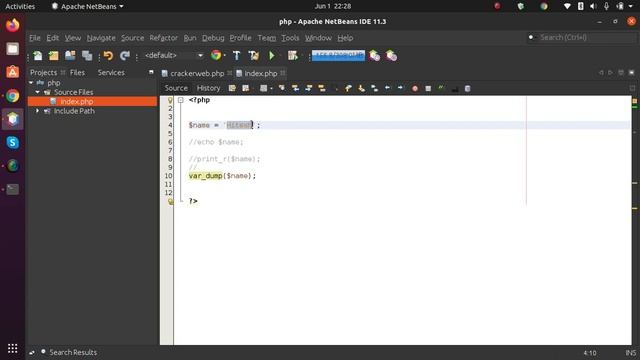Click the blue memory usage bar

point(338,56)
